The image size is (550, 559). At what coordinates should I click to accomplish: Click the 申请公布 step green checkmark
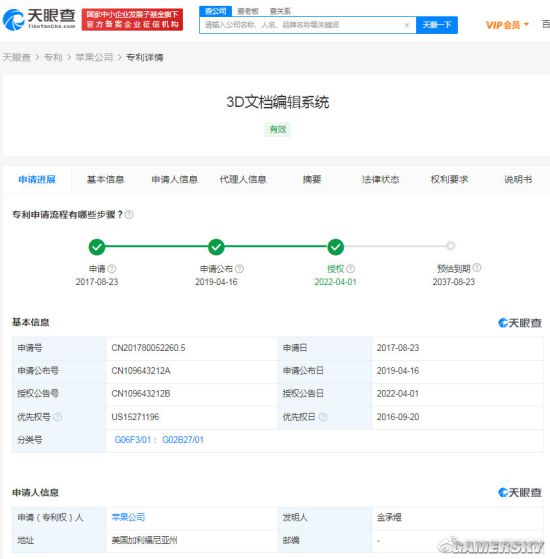tap(216, 247)
